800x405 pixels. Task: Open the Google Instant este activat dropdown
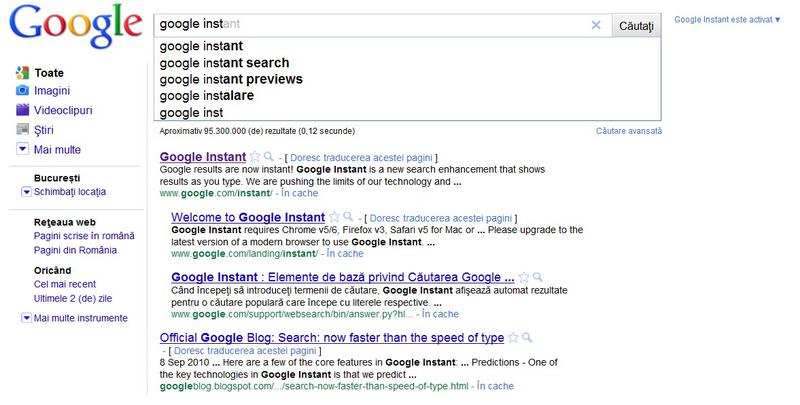tap(728, 19)
